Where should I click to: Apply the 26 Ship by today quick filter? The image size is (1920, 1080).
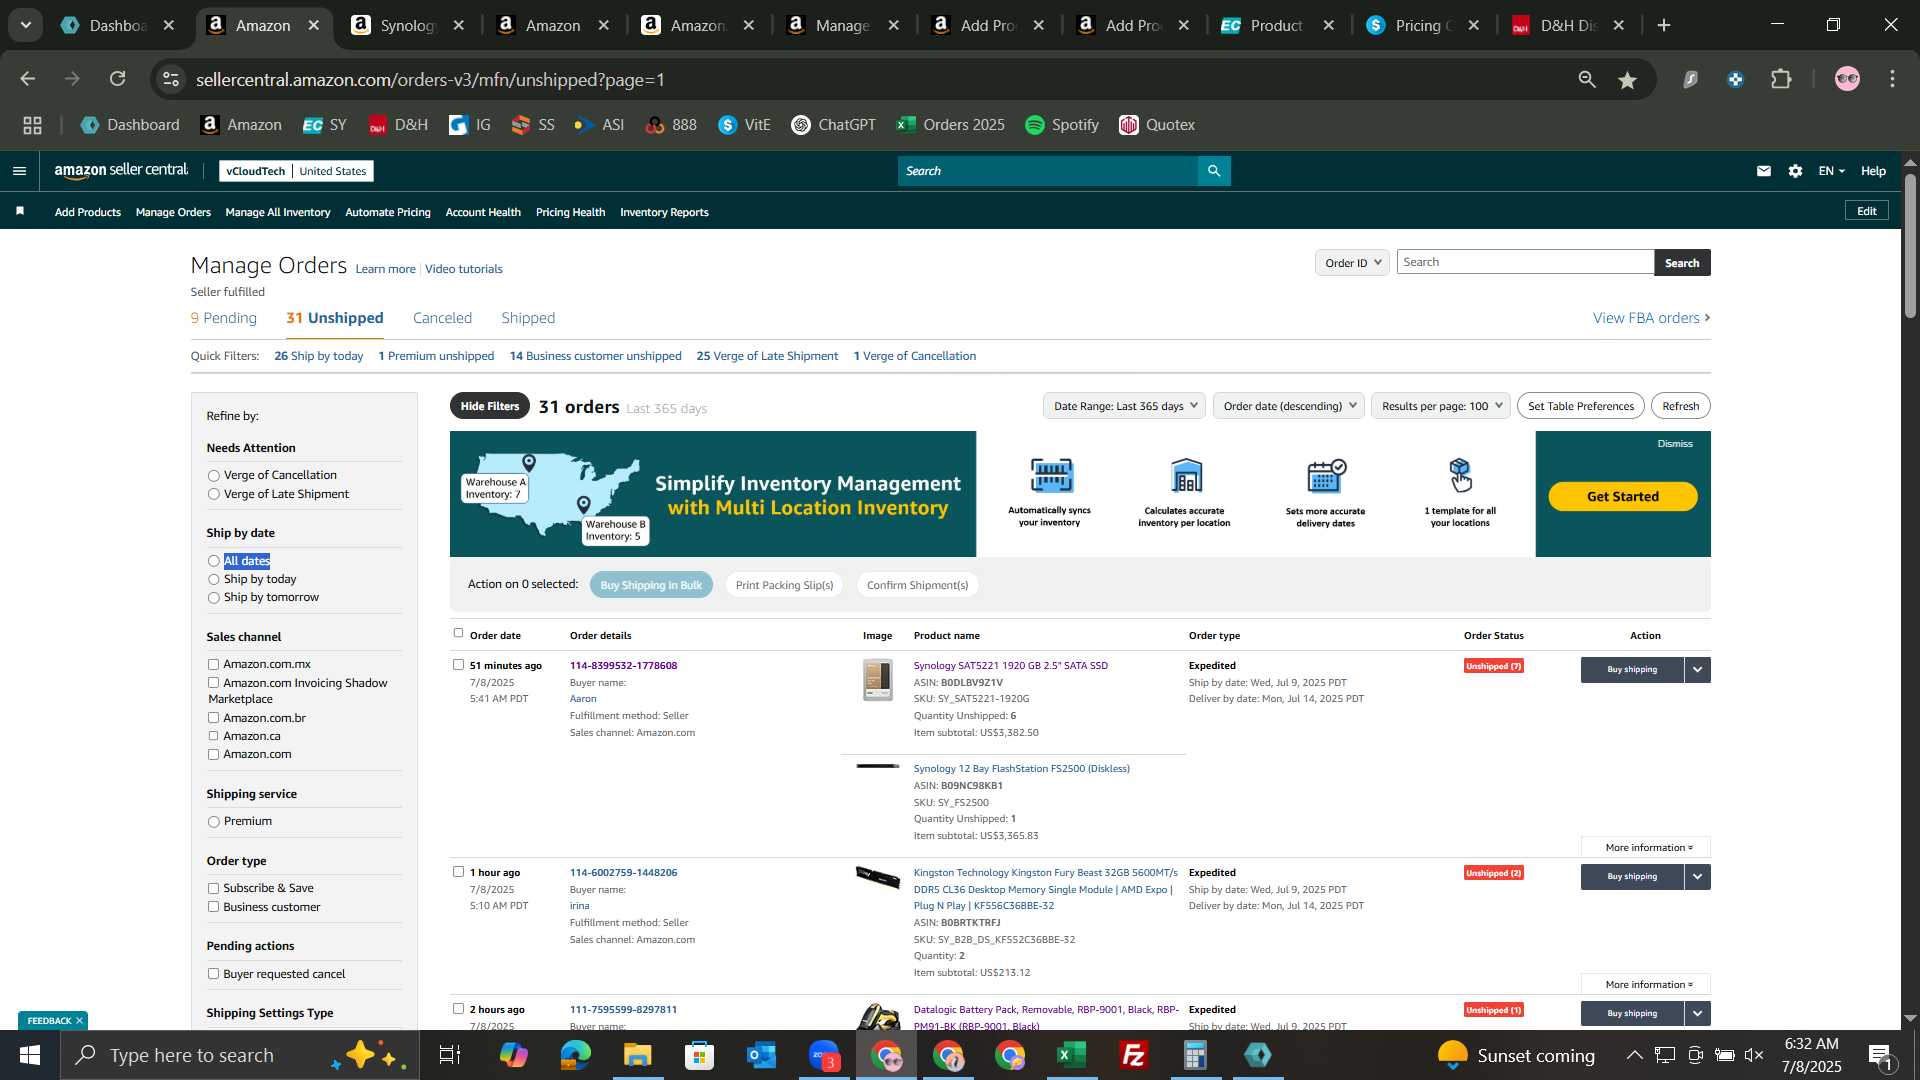point(319,356)
